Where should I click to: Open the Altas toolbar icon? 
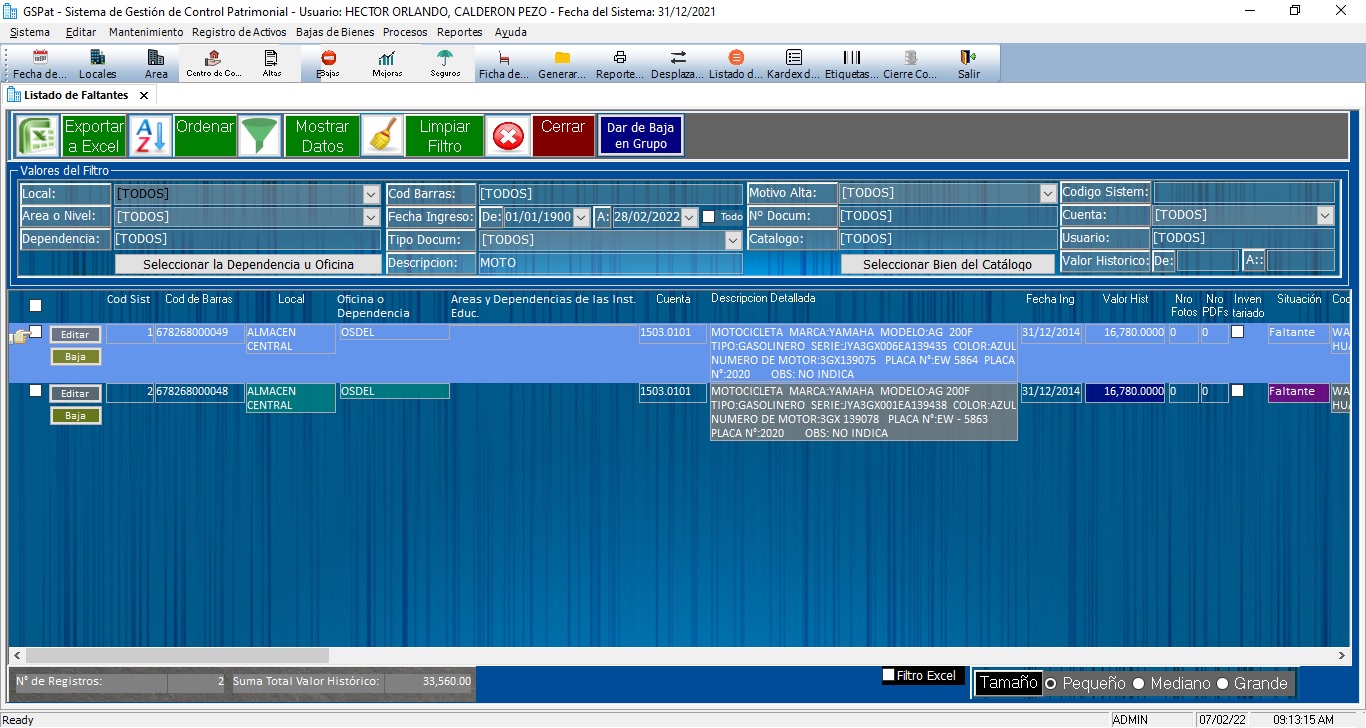coord(271,64)
